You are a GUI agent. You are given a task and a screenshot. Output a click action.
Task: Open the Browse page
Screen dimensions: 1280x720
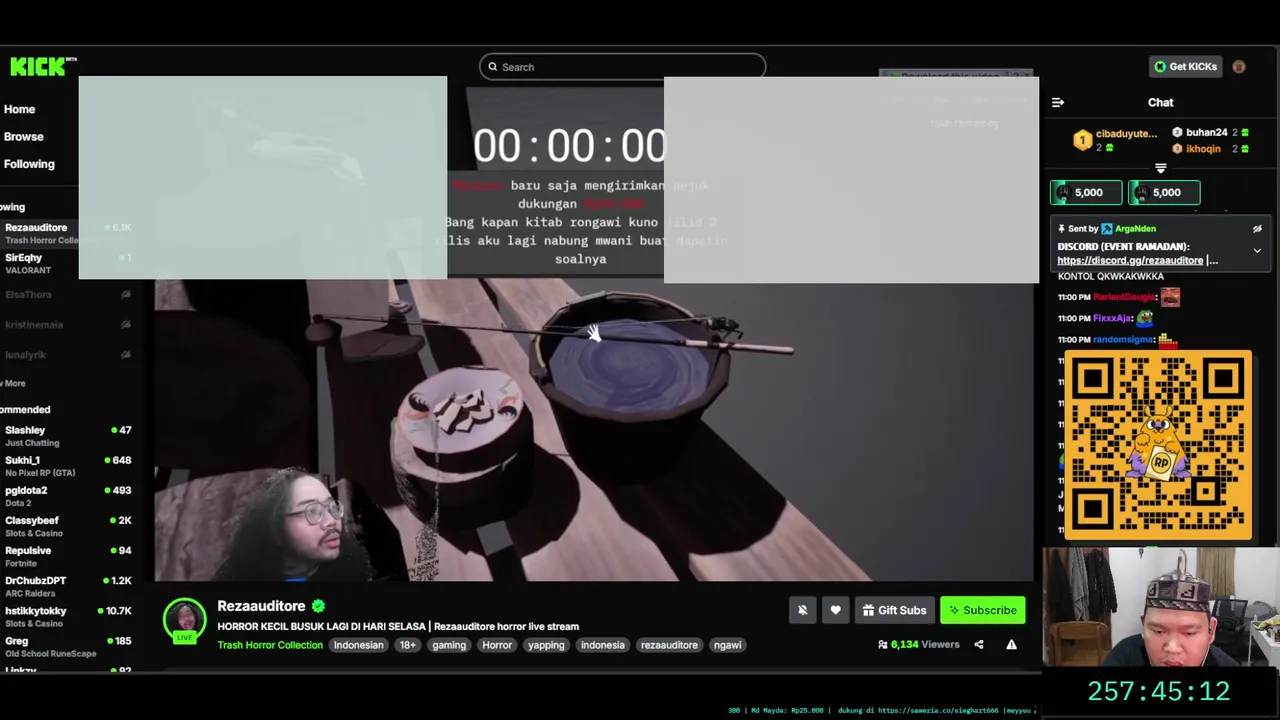click(23, 137)
